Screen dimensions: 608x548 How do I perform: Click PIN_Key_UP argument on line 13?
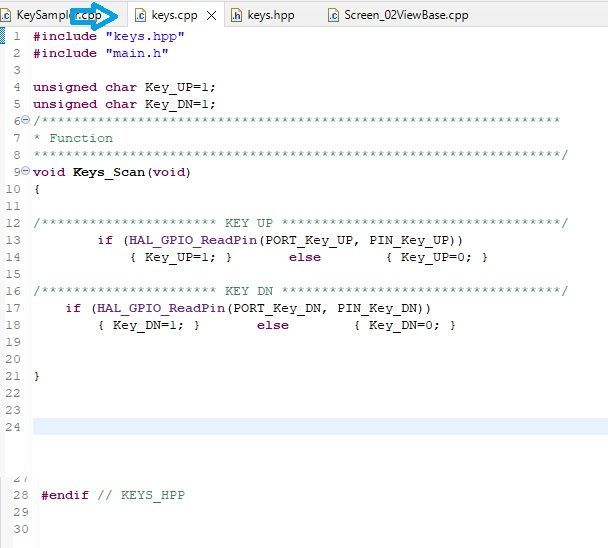point(409,240)
